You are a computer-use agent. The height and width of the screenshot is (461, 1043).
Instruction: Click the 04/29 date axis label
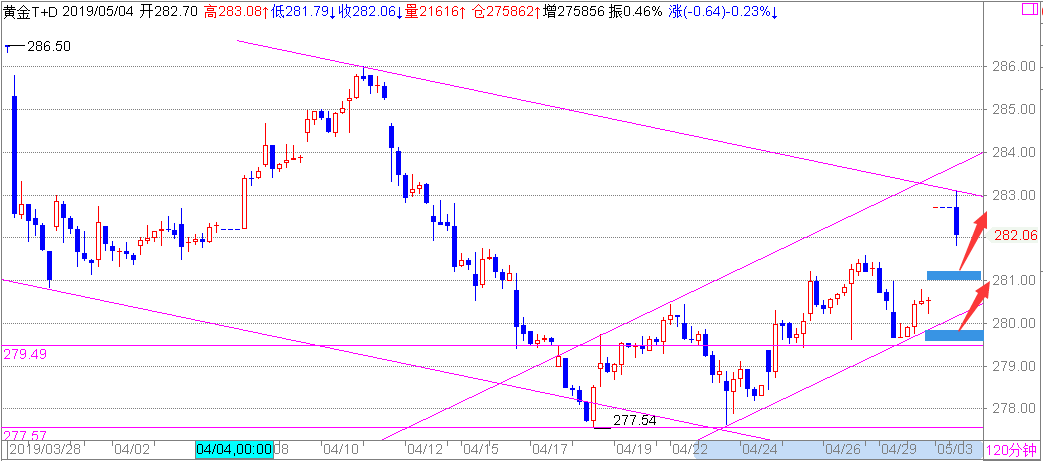point(898,449)
